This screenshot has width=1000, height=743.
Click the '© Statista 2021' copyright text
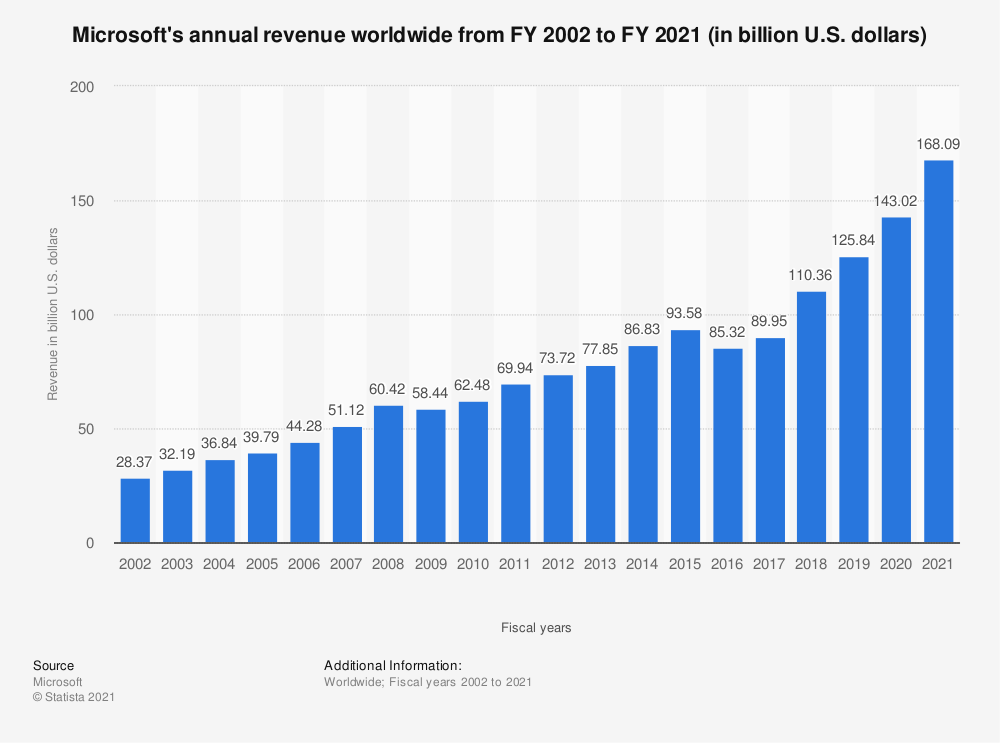(x=74, y=698)
